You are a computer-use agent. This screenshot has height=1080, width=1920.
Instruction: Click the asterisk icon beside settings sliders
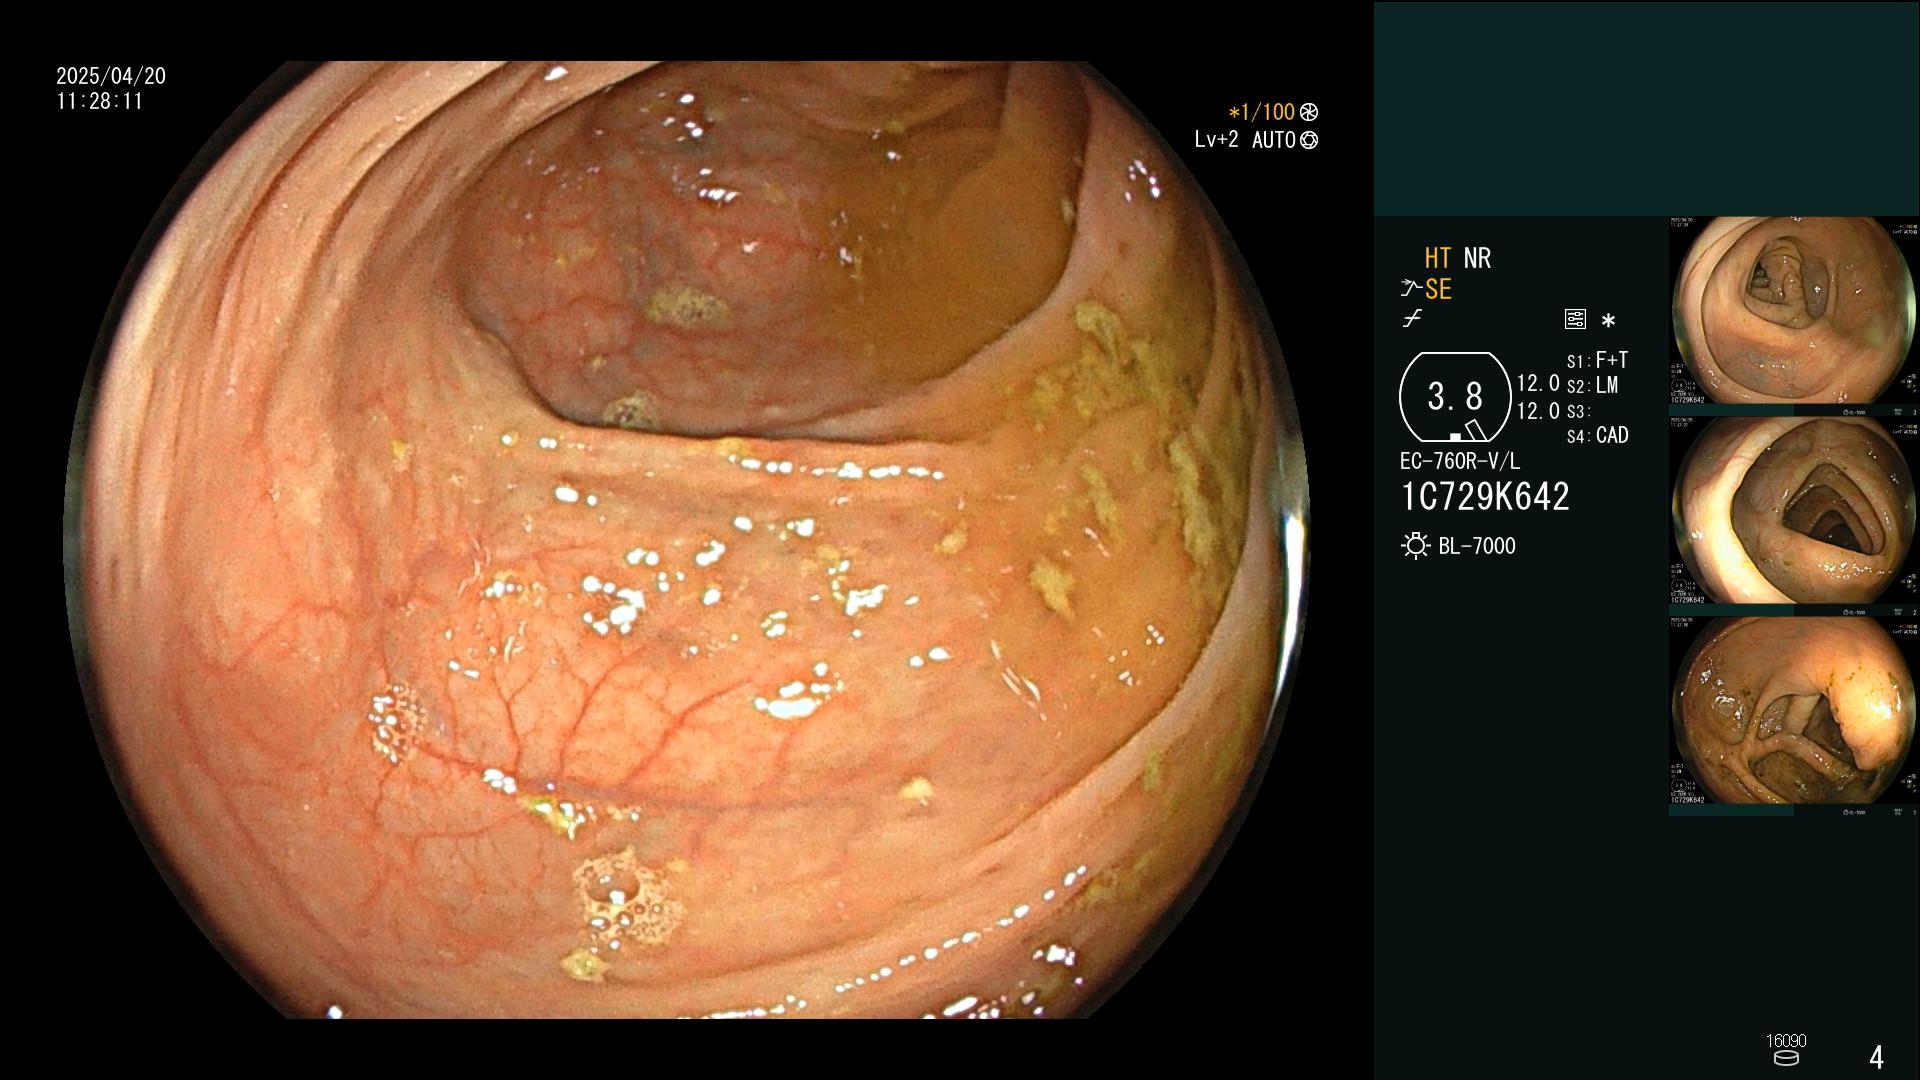(1608, 321)
